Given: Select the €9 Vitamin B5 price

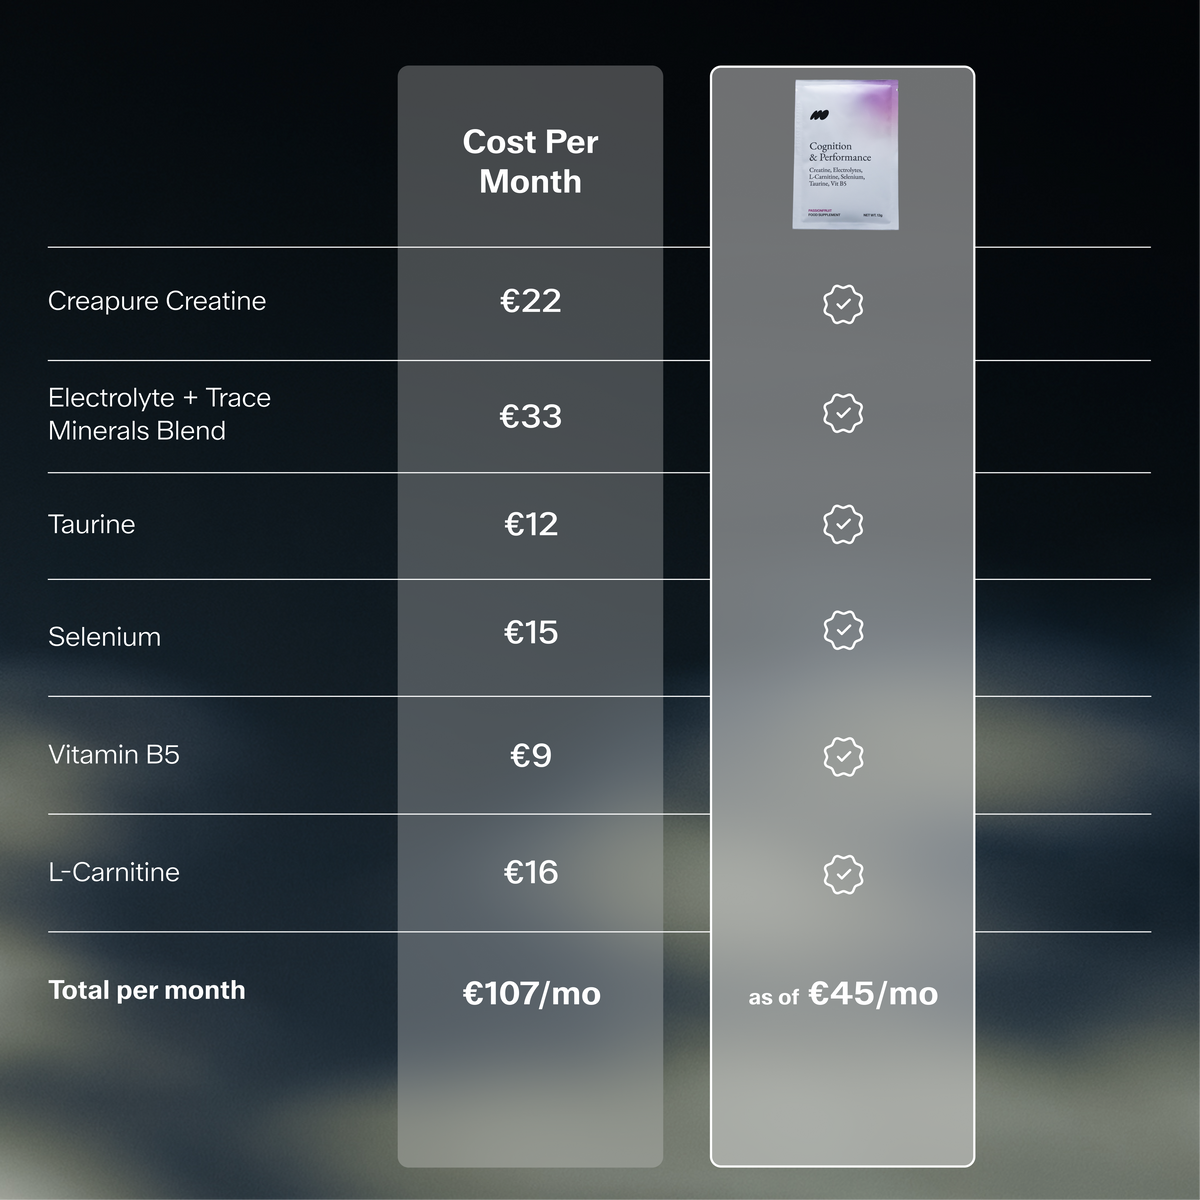Looking at the screenshot, I should click(x=531, y=755).
